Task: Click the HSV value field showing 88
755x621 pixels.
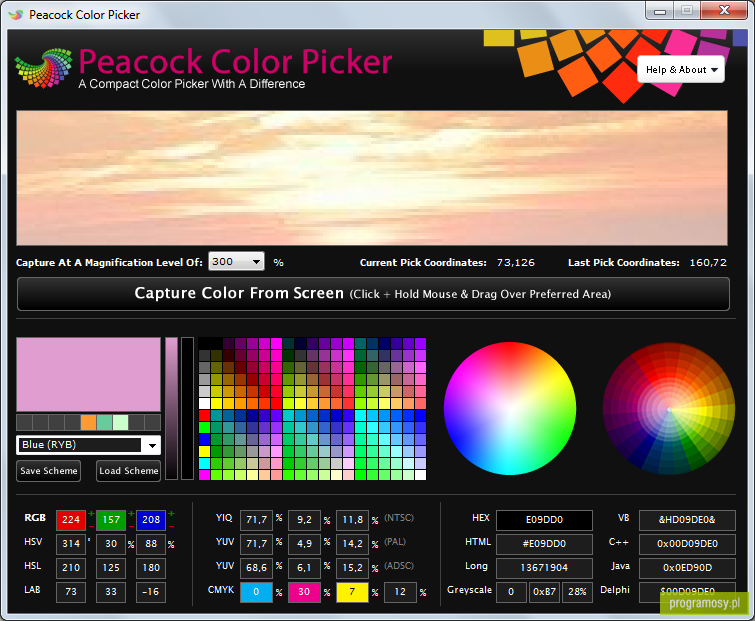Action: coord(151,544)
